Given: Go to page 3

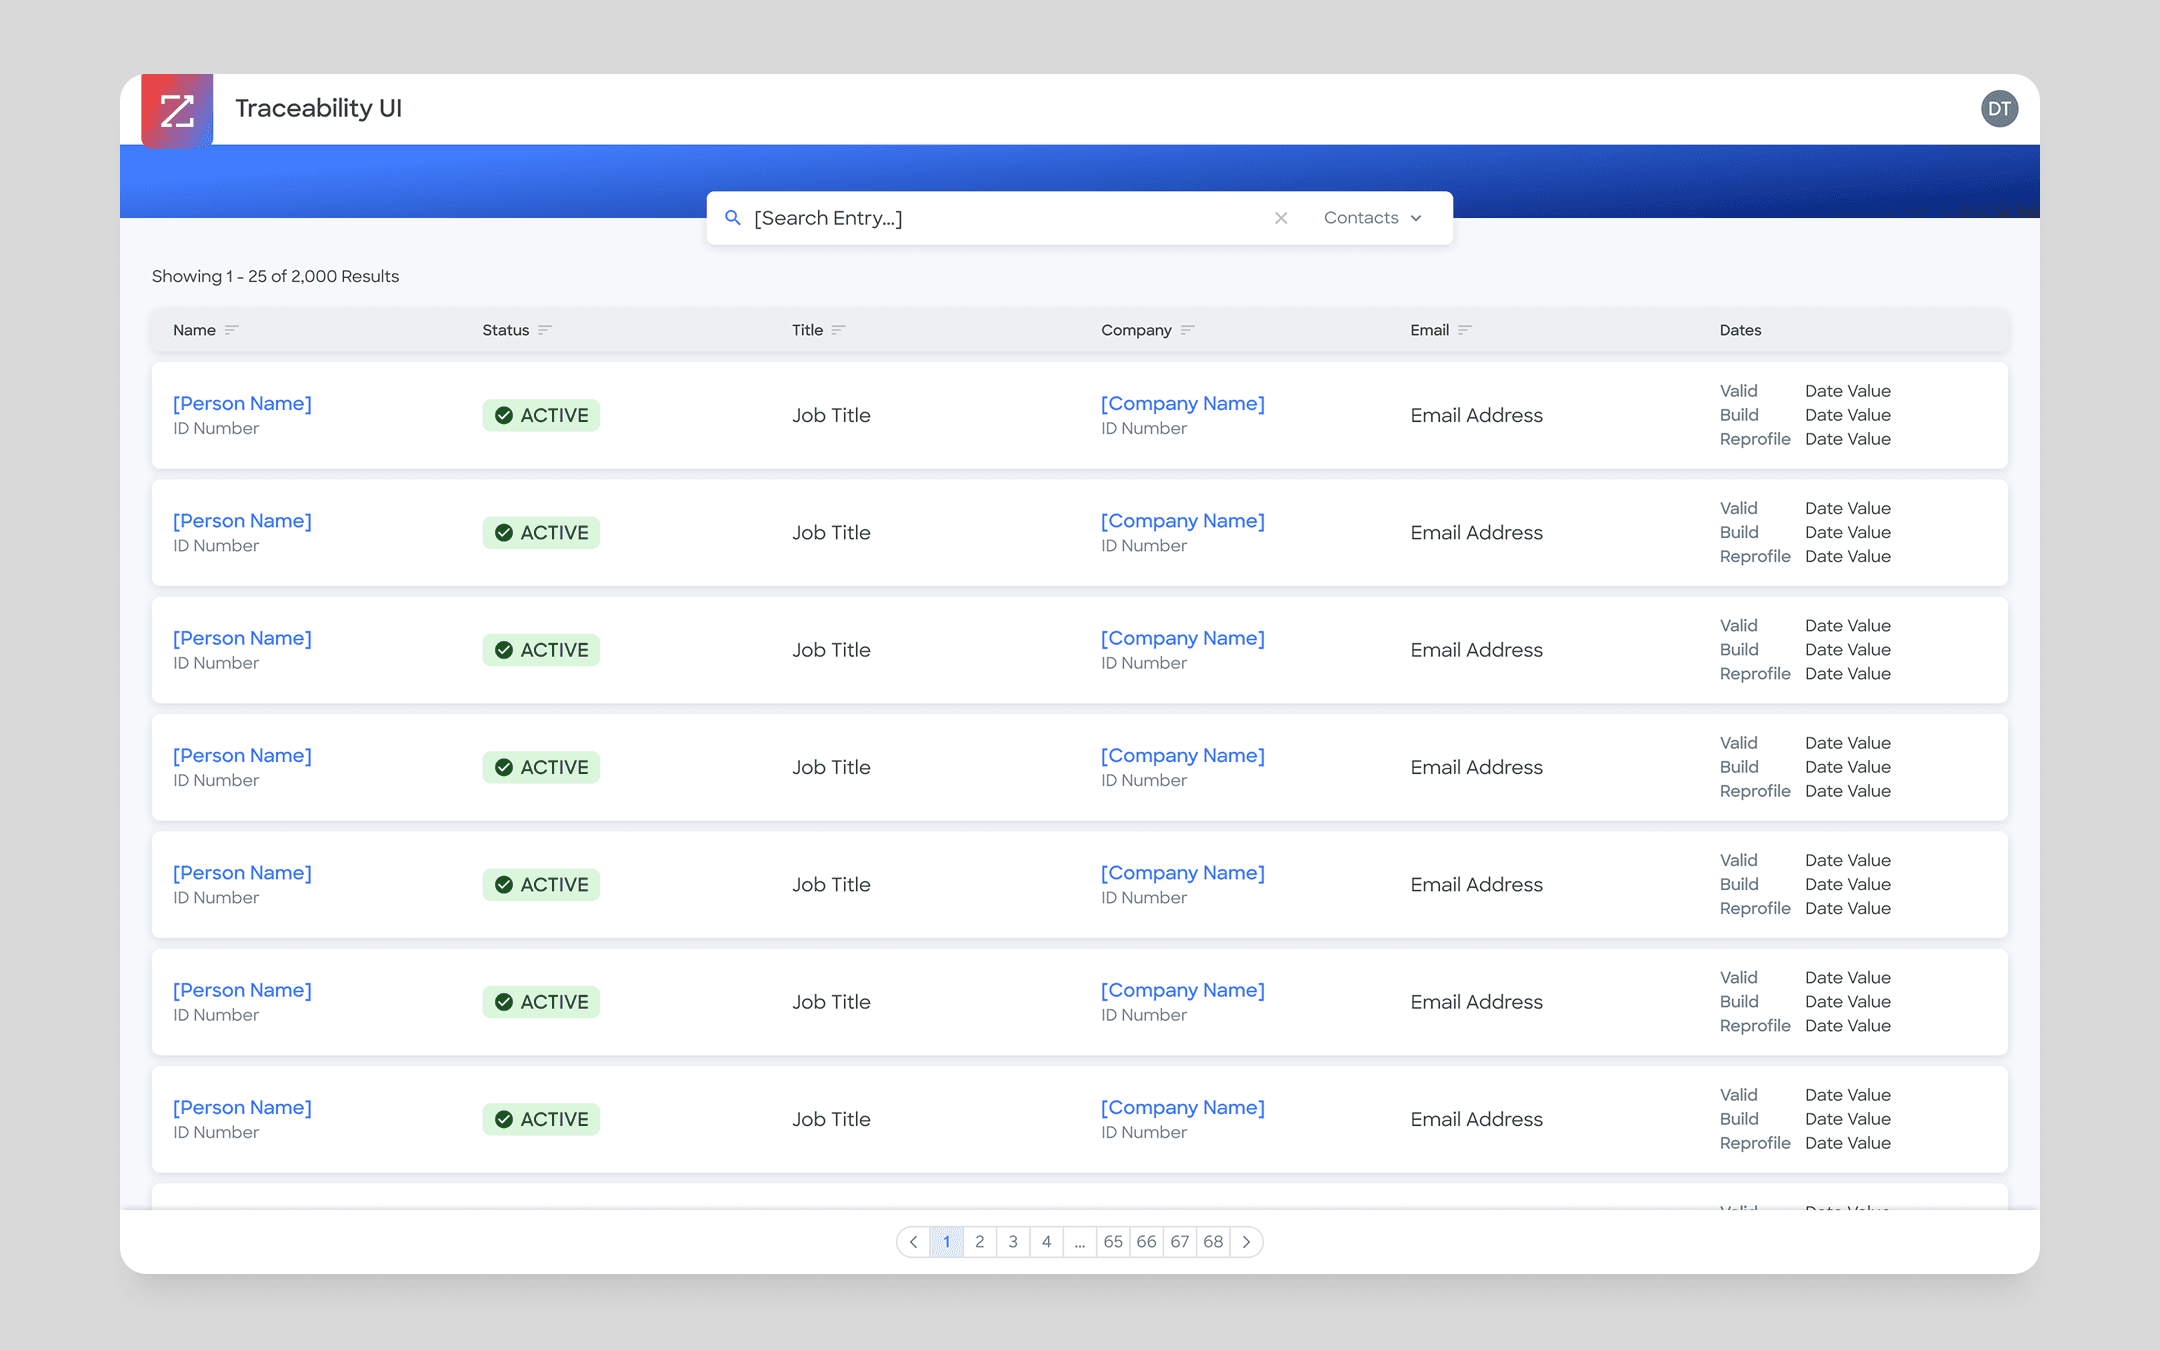Looking at the screenshot, I should (1013, 1242).
